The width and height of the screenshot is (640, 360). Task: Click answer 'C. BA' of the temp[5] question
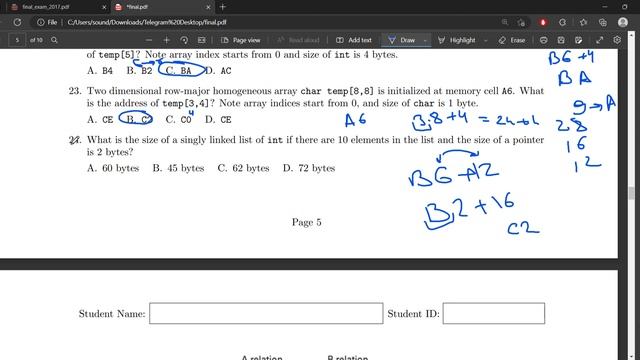(178, 71)
